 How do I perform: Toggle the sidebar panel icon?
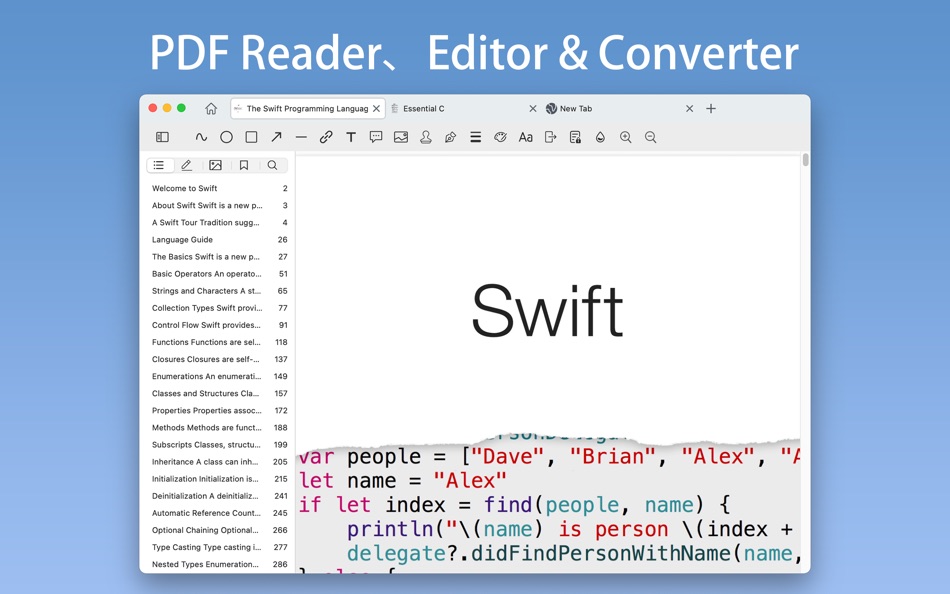click(162, 137)
